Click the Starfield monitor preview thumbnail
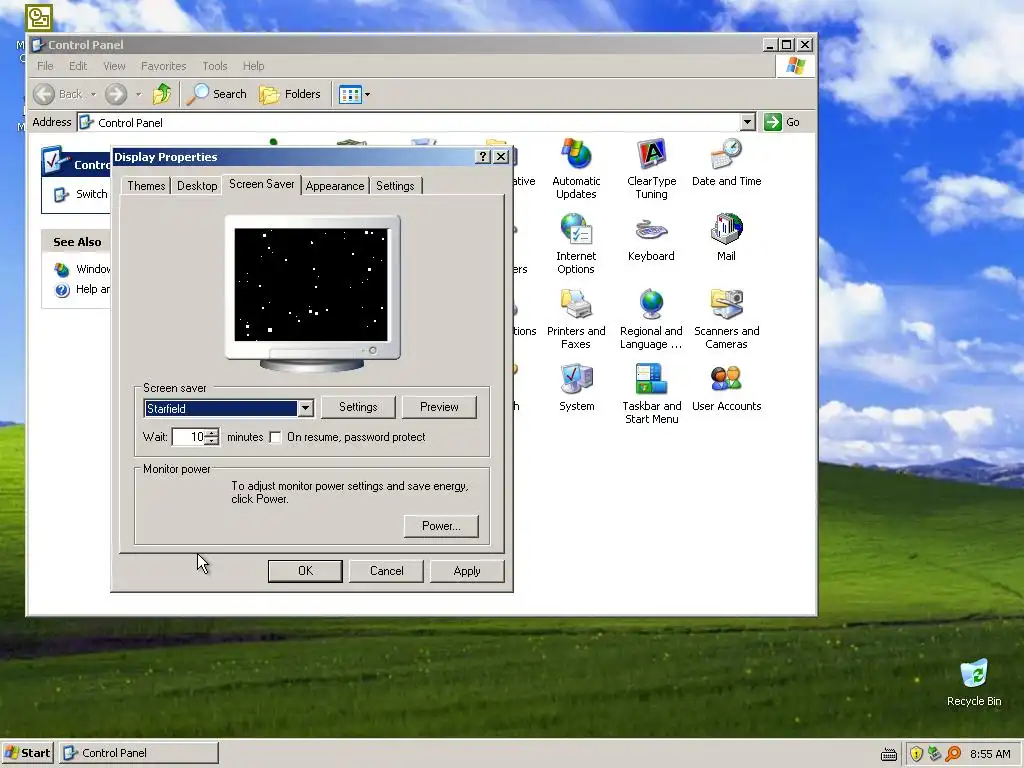The width and height of the screenshot is (1024, 768). coord(311,285)
